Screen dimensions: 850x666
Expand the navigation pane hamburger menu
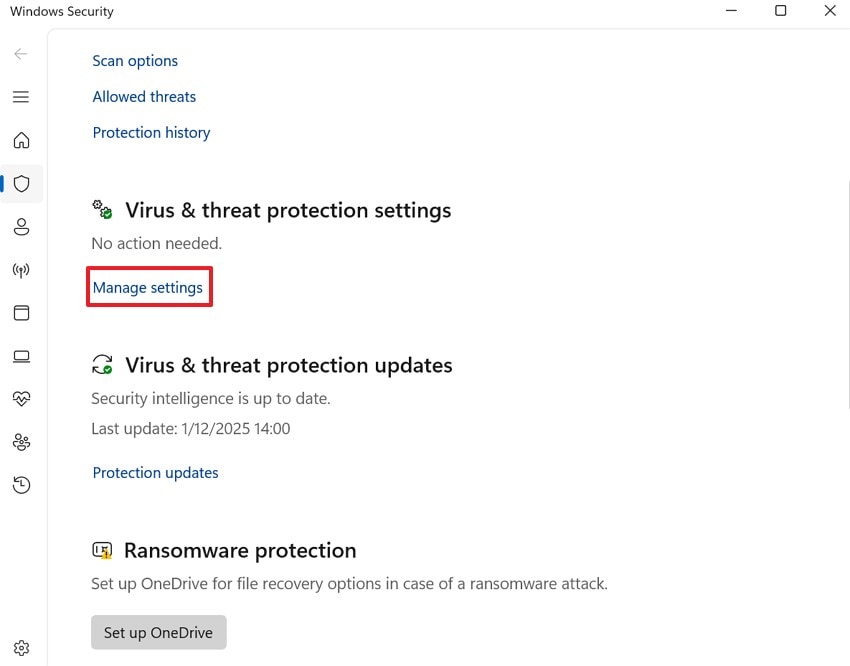pos(21,97)
